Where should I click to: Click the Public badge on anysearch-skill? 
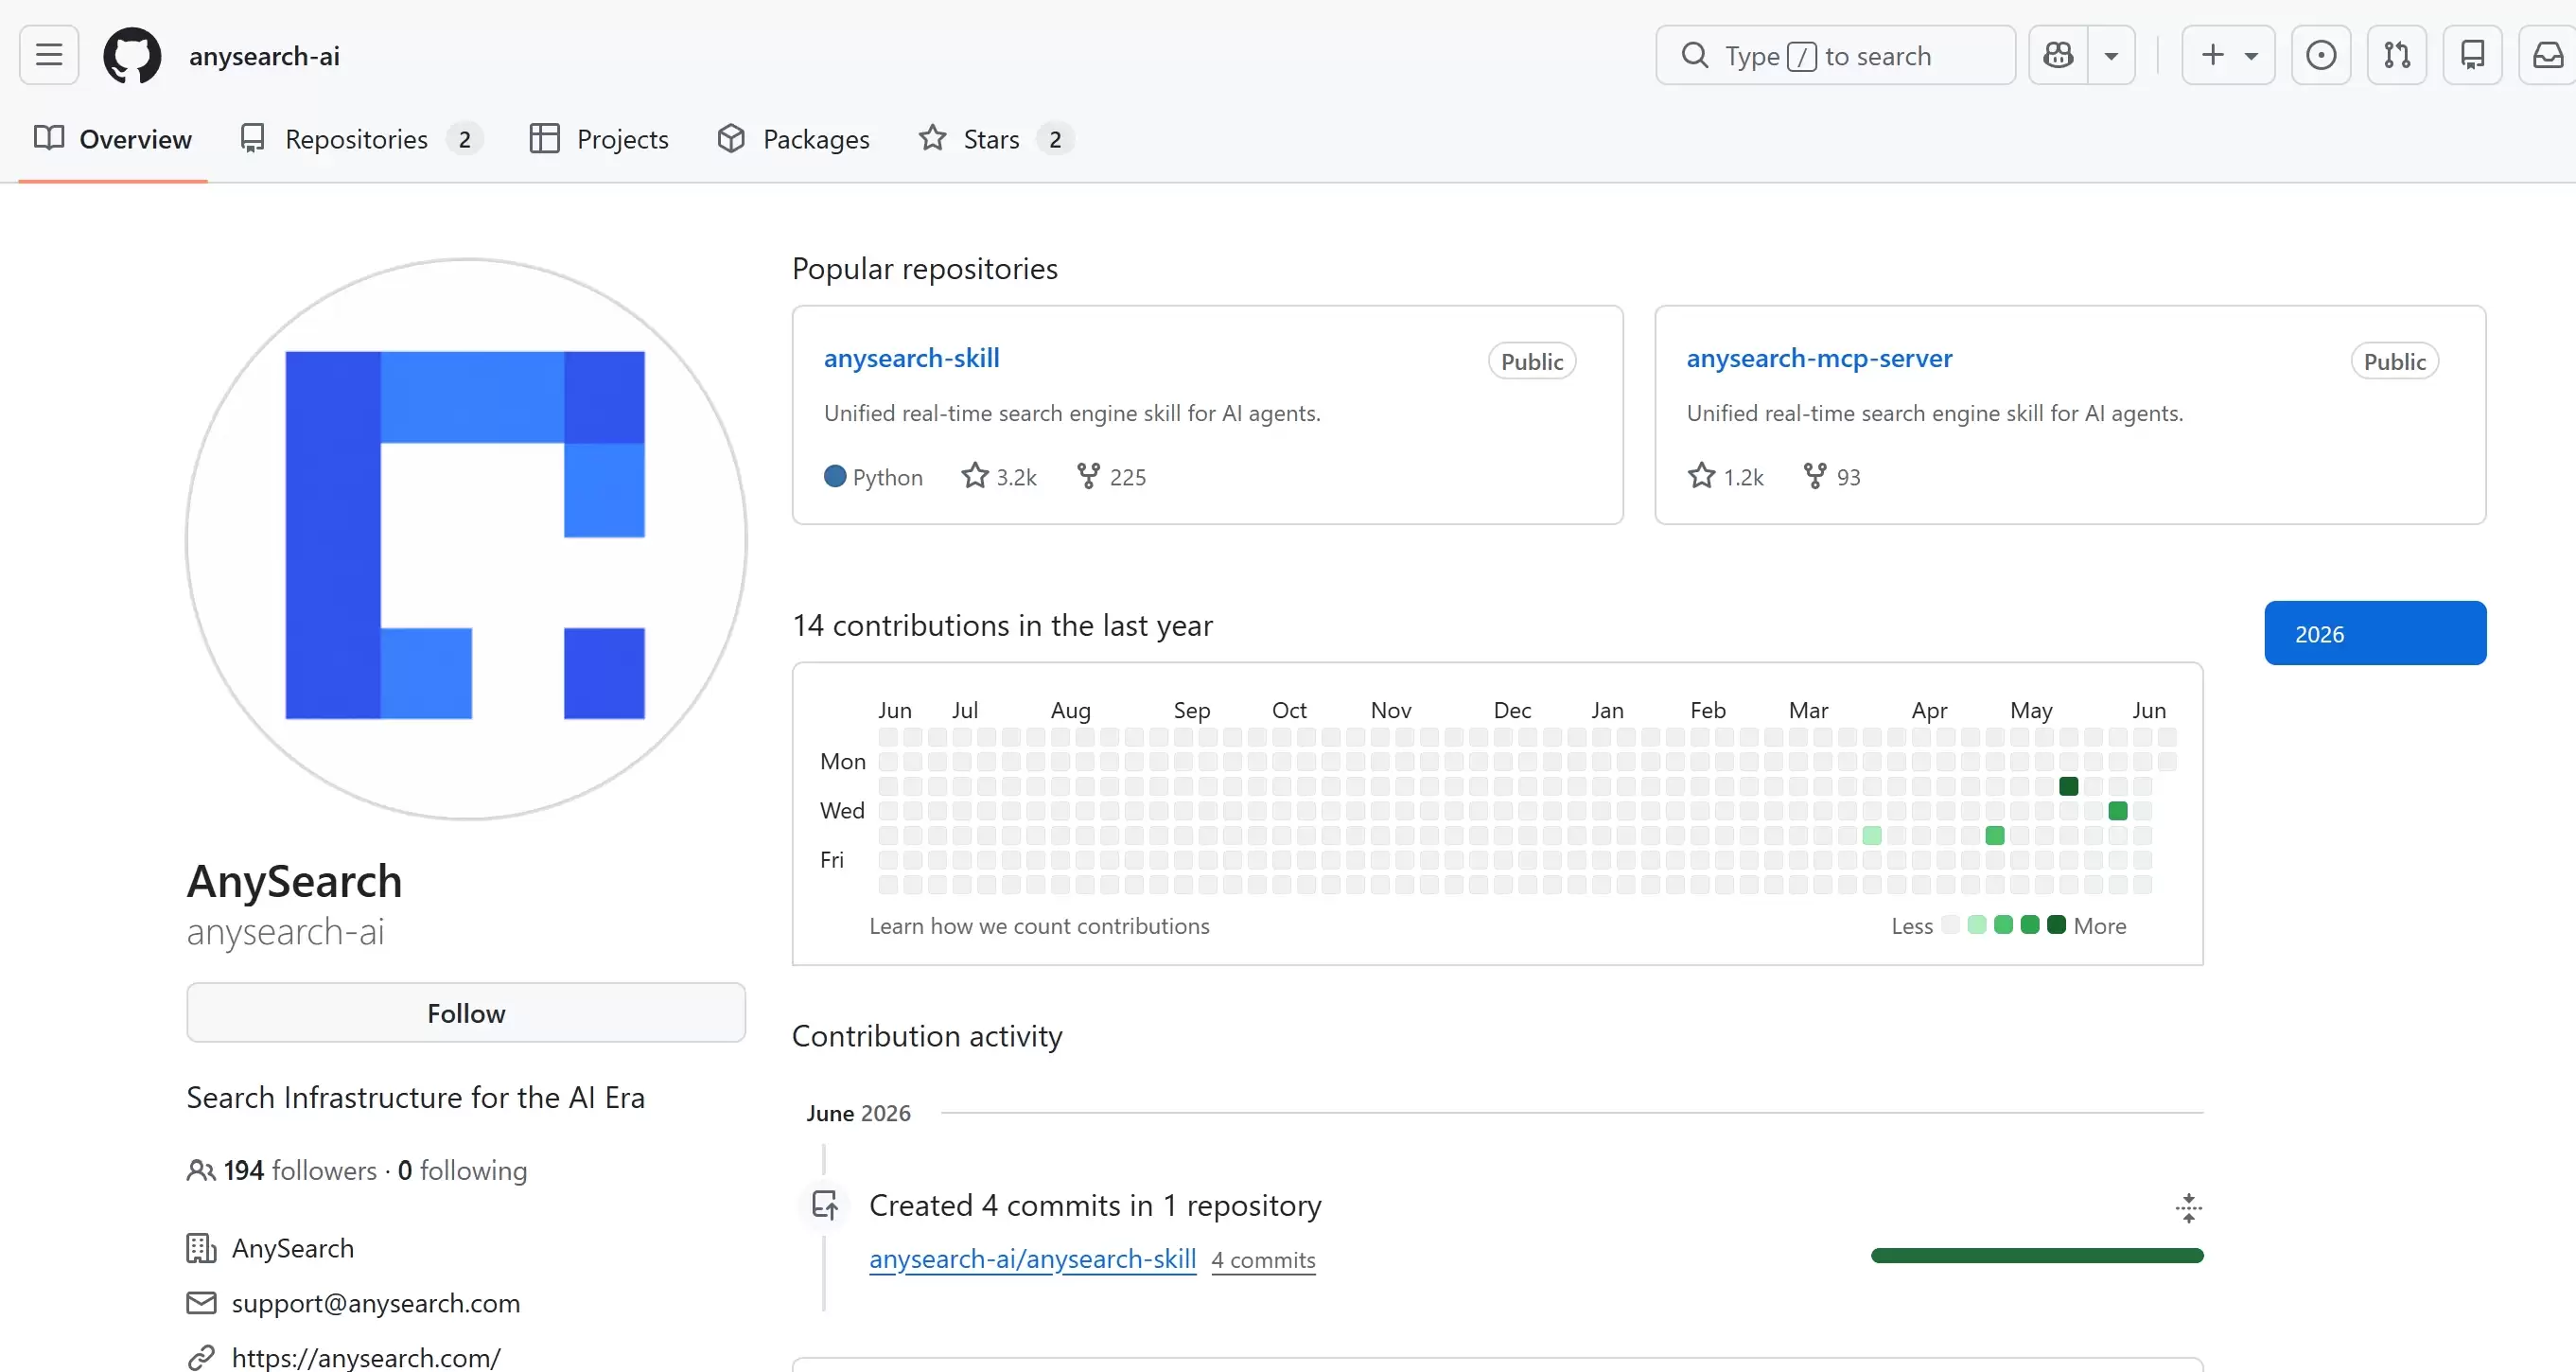[1532, 361]
